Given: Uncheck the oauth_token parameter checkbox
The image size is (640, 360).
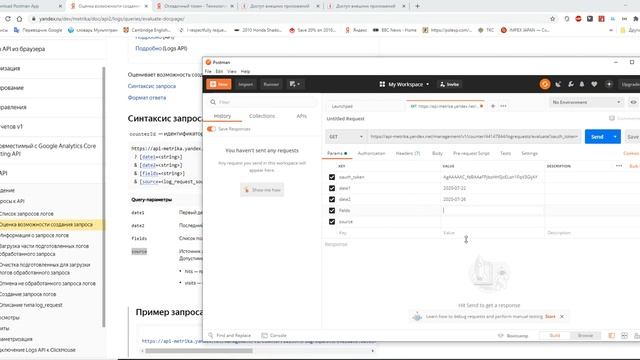Looking at the screenshot, I should click(x=332, y=177).
